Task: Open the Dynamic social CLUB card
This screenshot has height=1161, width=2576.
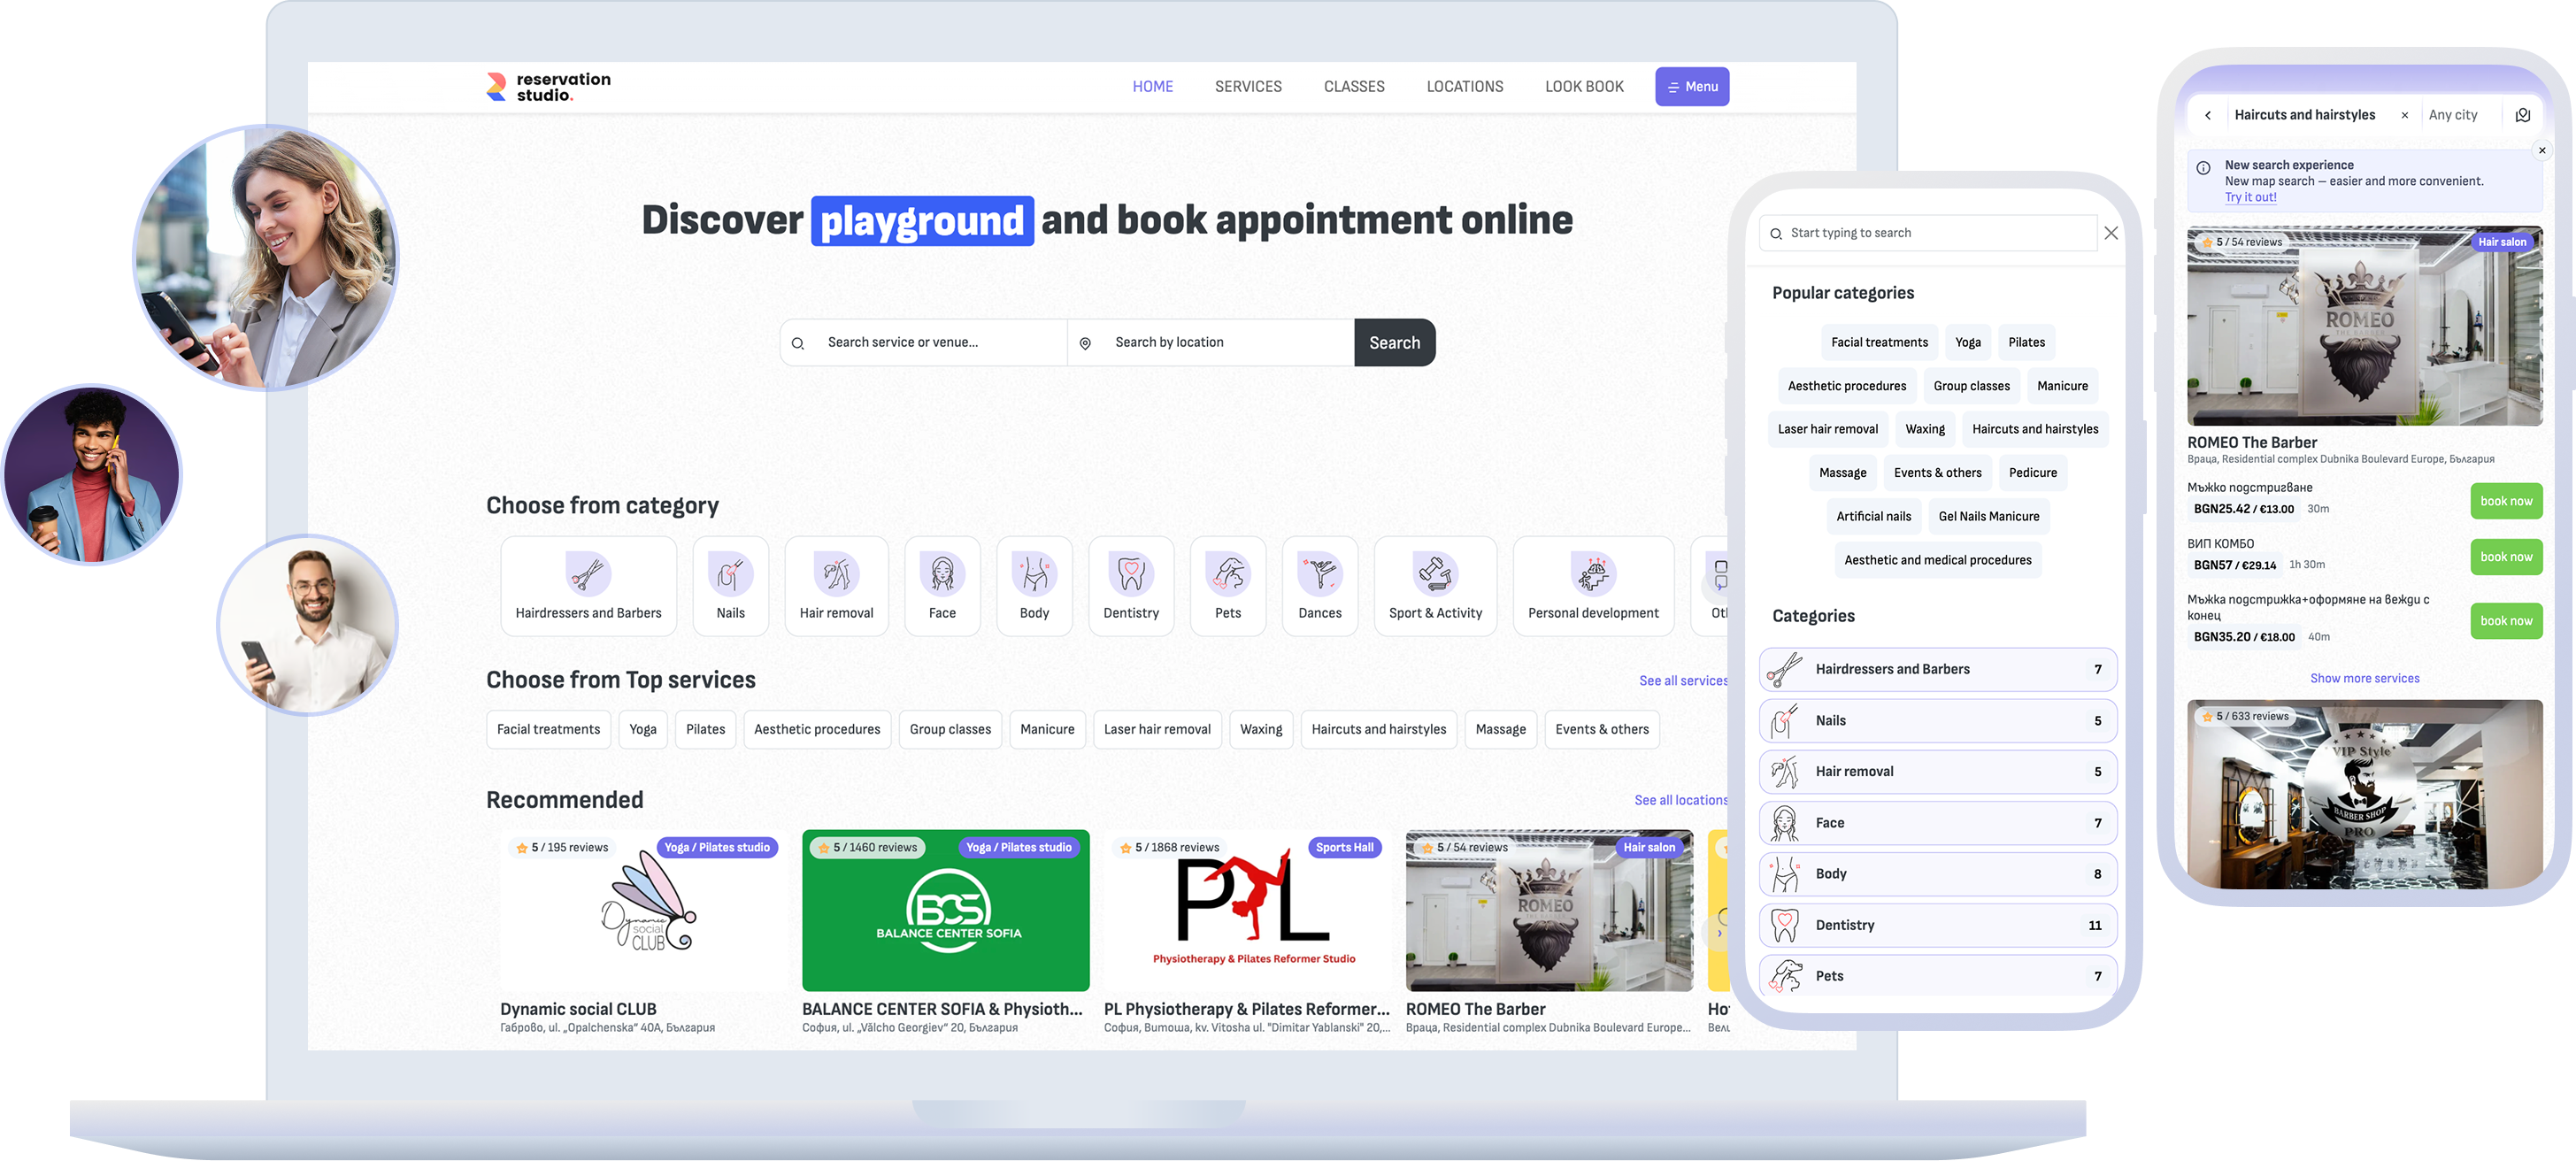Action: click(x=644, y=931)
